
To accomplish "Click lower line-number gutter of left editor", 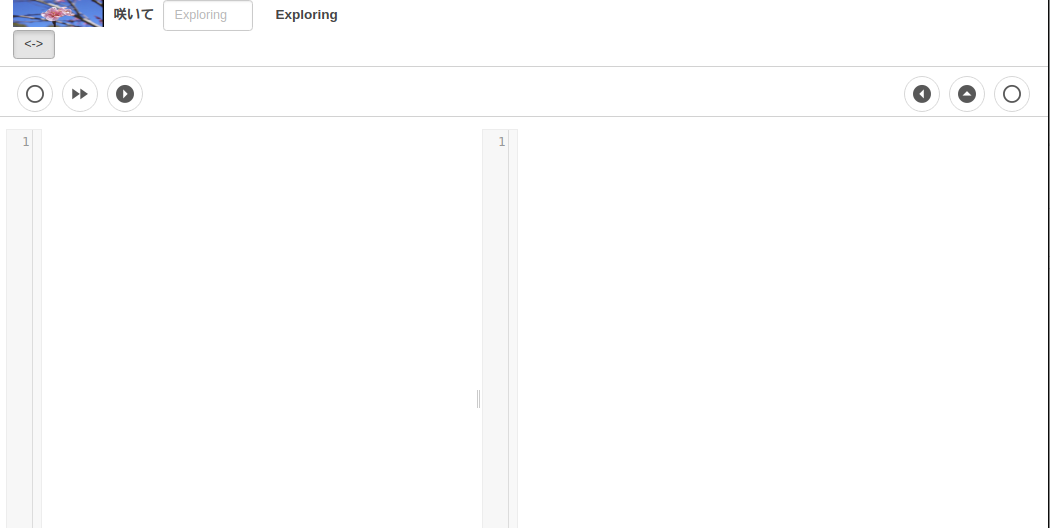I will tap(19, 402).
